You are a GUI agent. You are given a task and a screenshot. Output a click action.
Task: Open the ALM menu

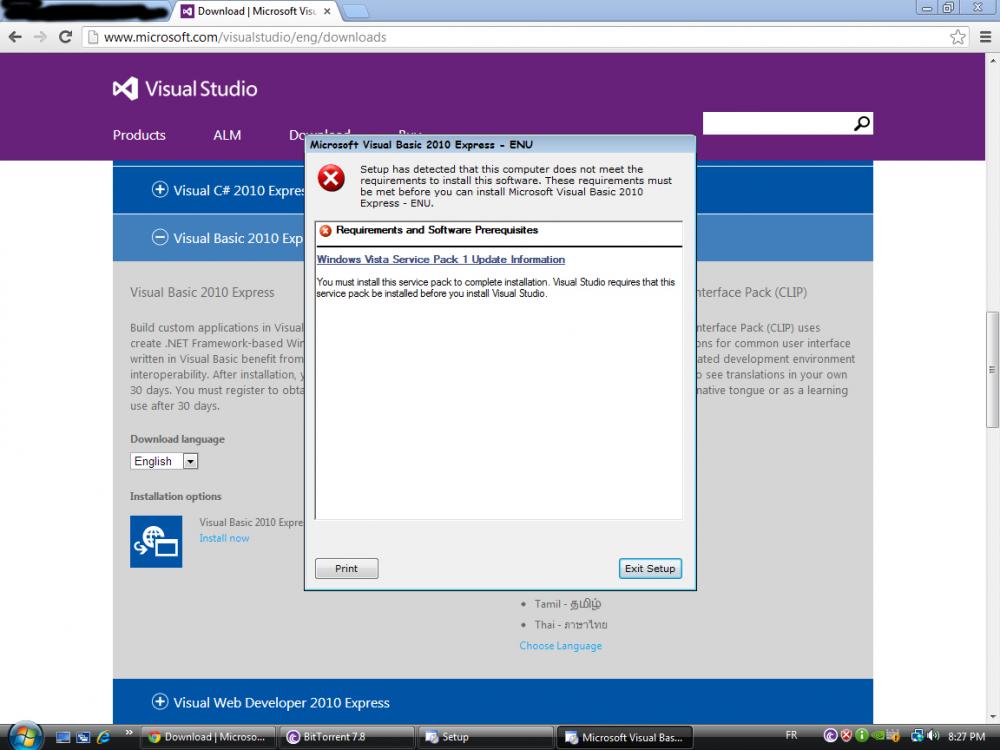tap(227, 135)
